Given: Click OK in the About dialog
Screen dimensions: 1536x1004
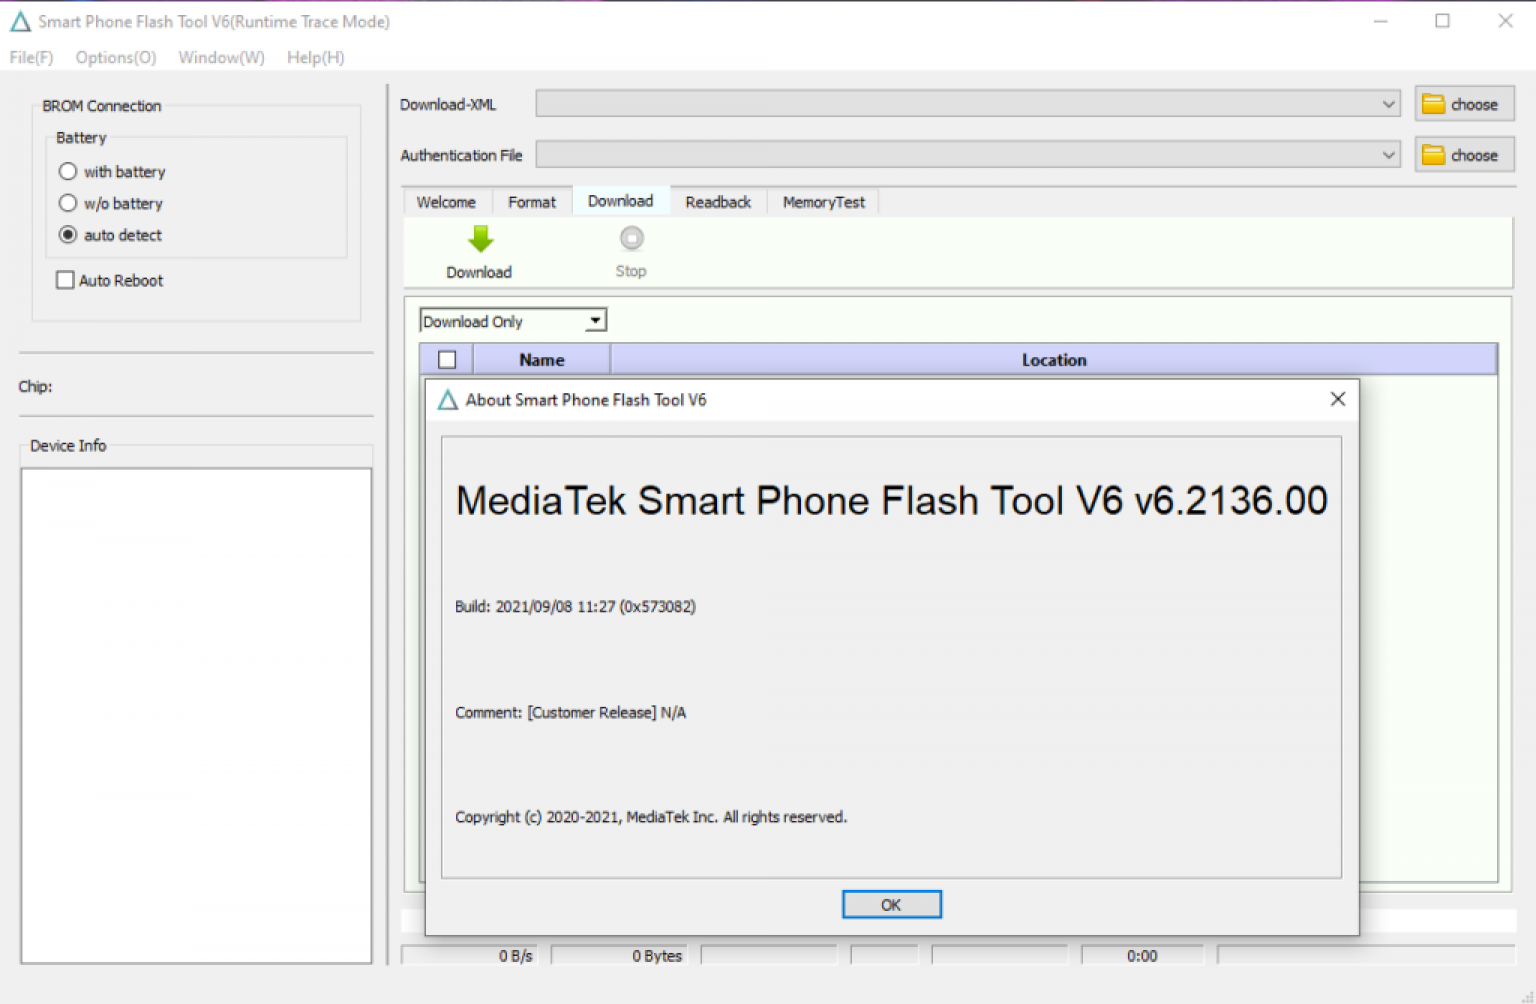Looking at the screenshot, I should tap(891, 903).
